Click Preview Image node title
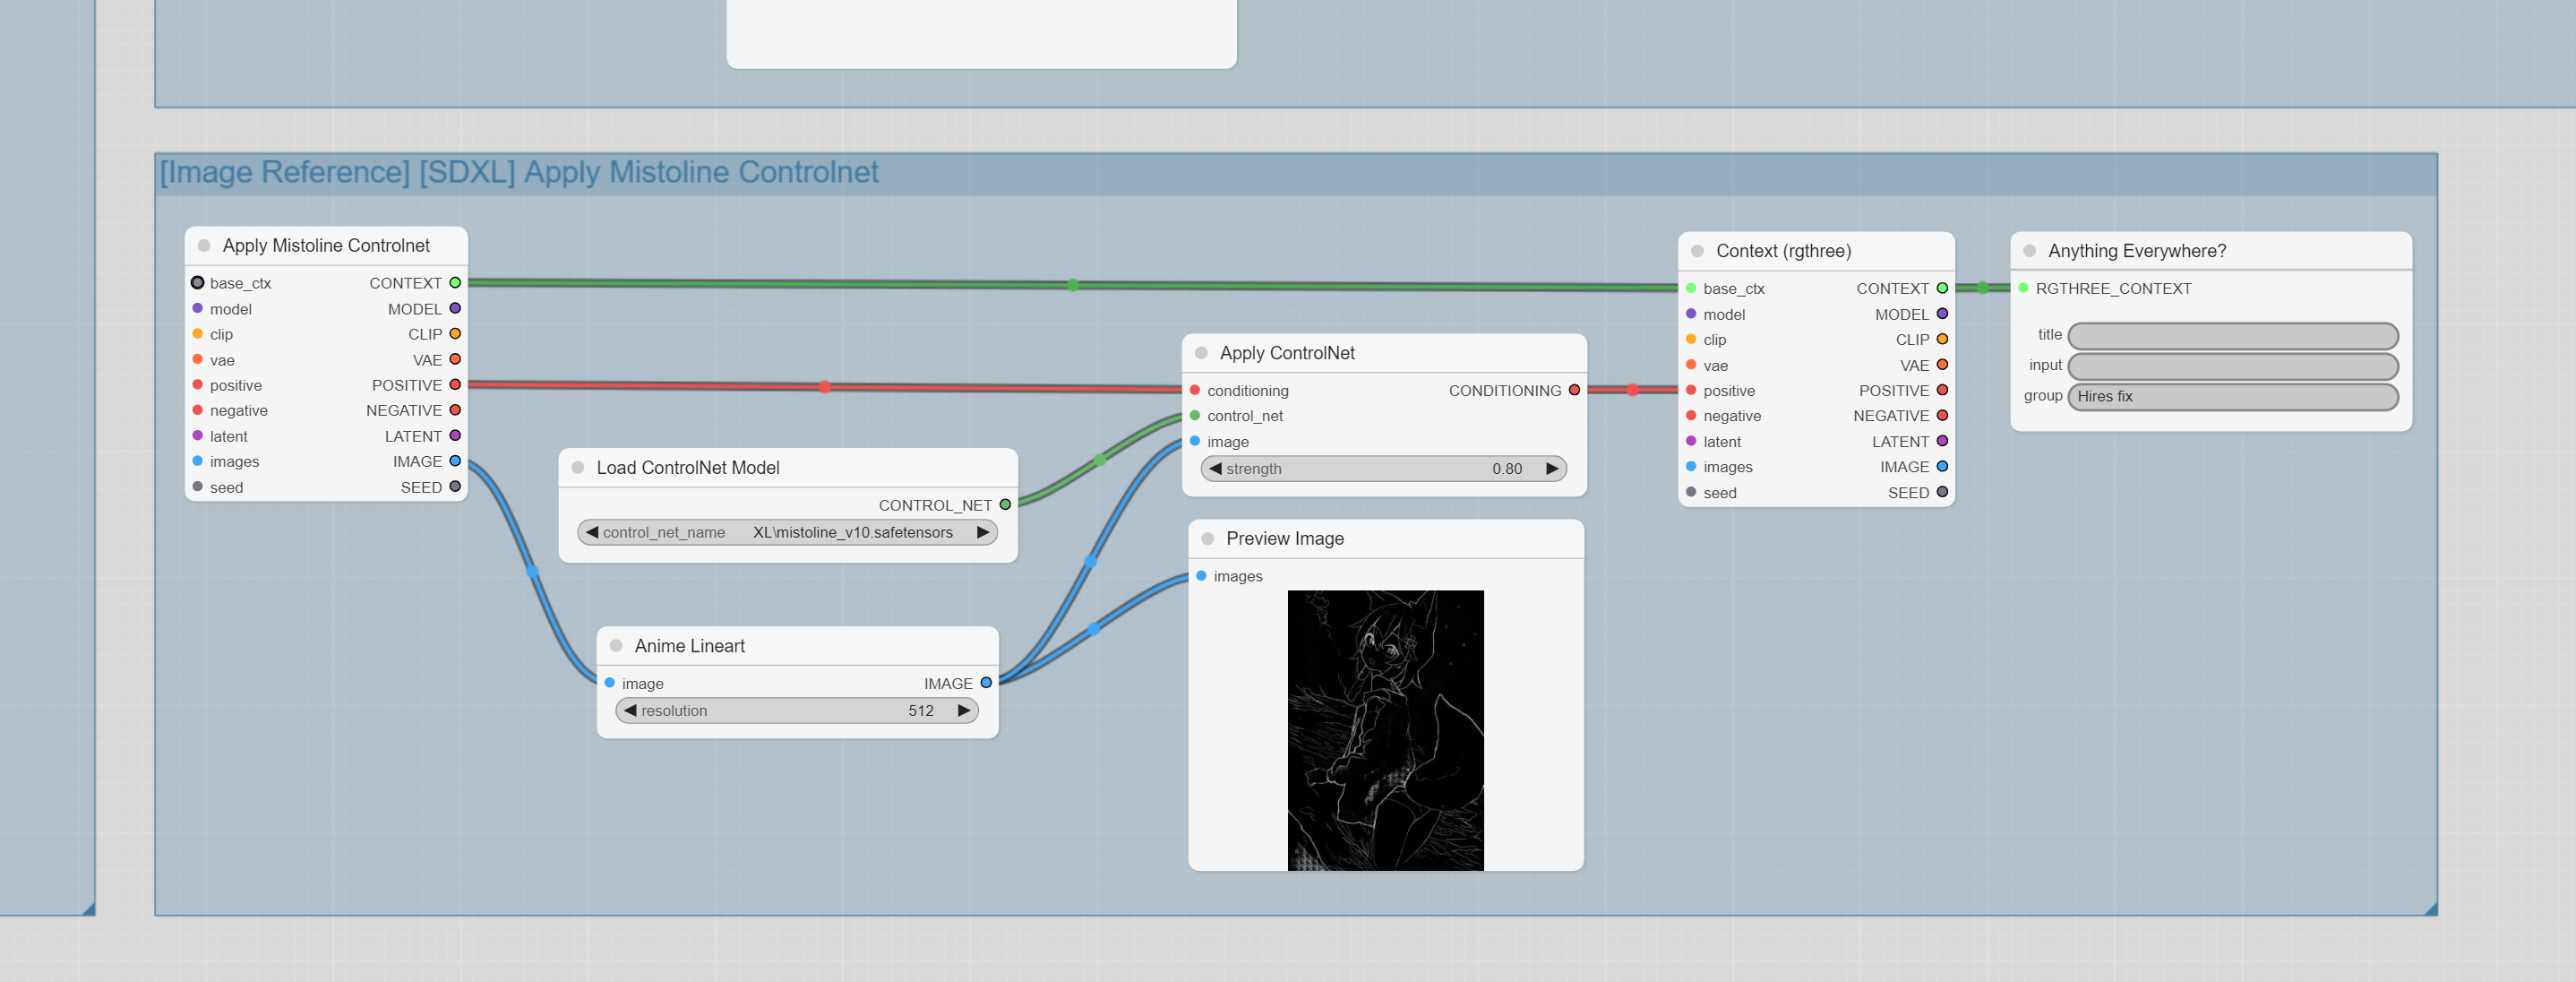 tap(1285, 539)
